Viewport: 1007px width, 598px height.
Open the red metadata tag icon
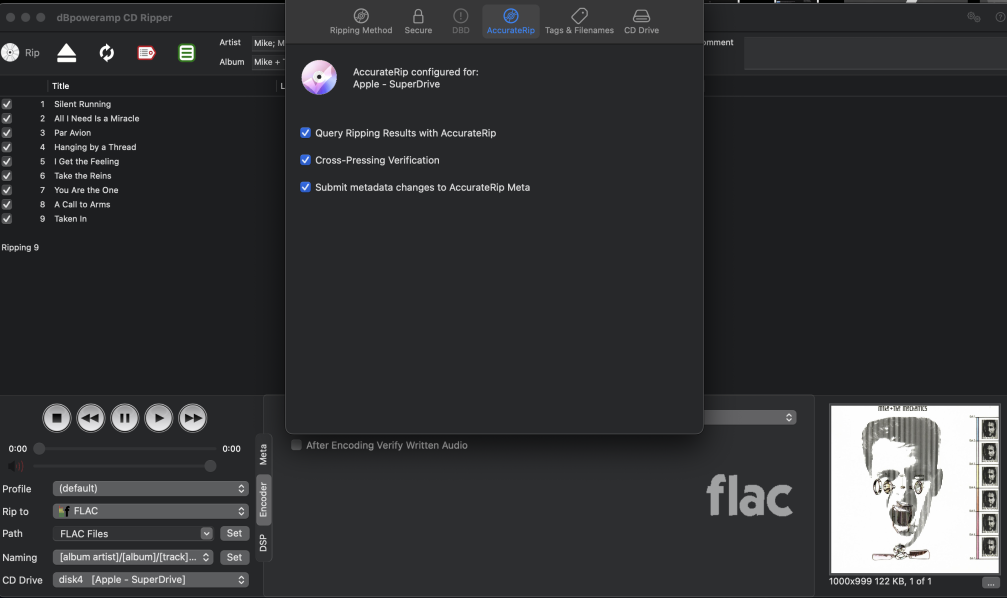(x=147, y=53)
